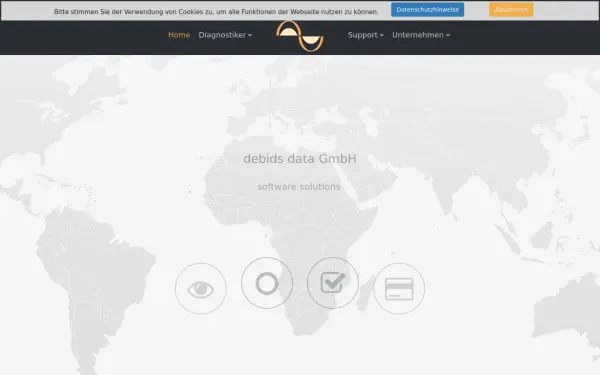Open the Support menu label
The image size is (600, 375).
[x=362, y=35]
